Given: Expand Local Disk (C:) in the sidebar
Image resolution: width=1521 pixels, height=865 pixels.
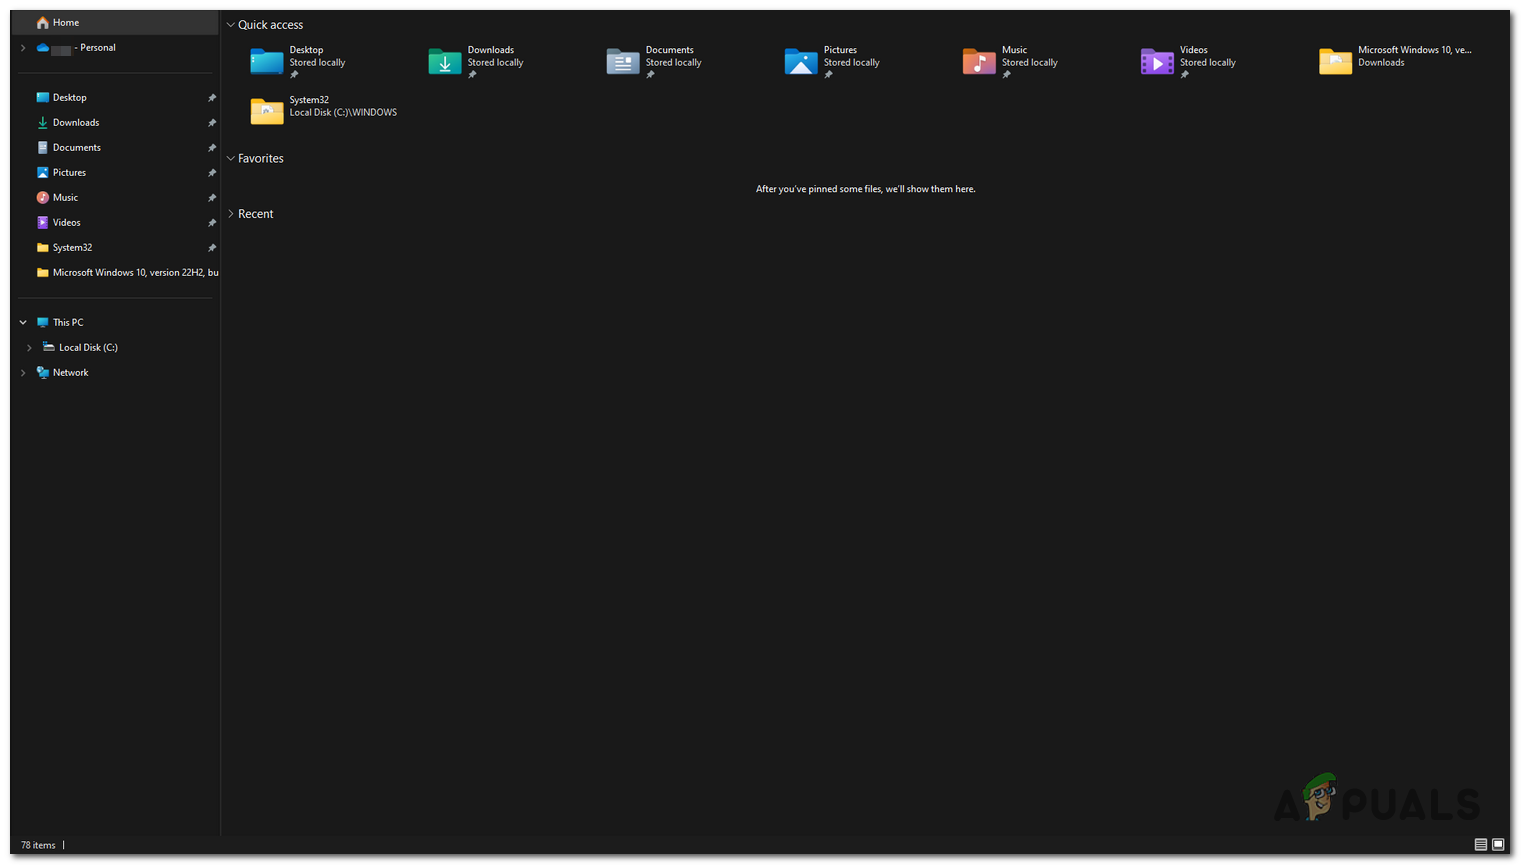Looking at the screenshot, I should 28,347.
